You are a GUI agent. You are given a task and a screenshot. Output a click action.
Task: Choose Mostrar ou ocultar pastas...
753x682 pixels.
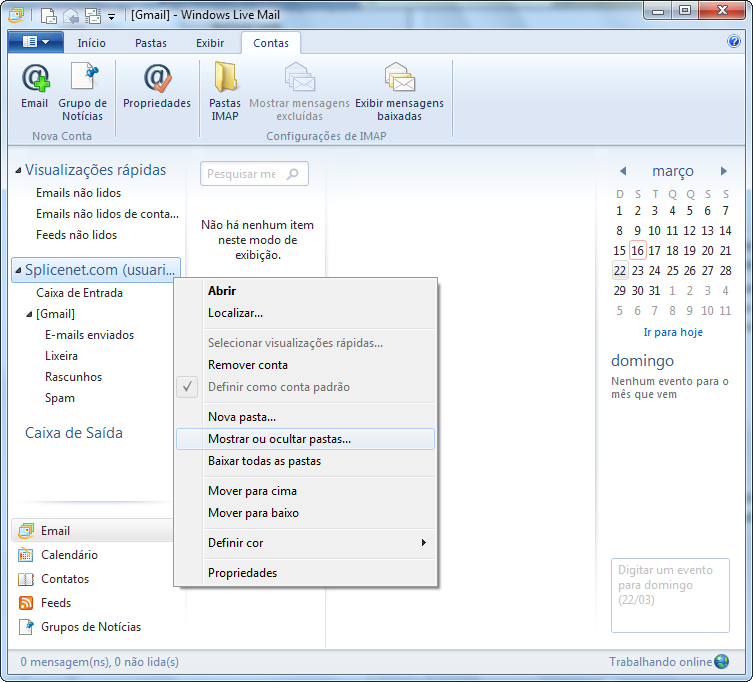[305, 439]
